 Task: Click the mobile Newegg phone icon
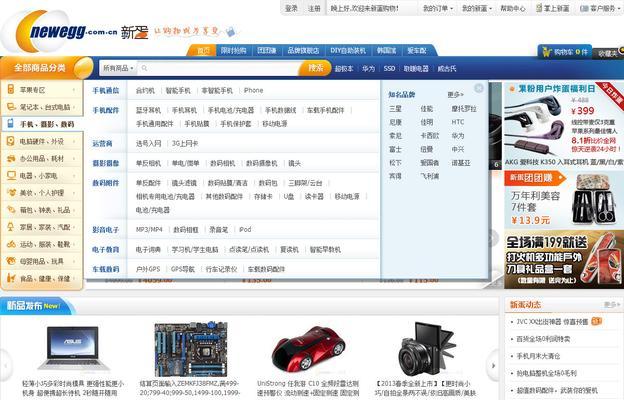[539, 8]
